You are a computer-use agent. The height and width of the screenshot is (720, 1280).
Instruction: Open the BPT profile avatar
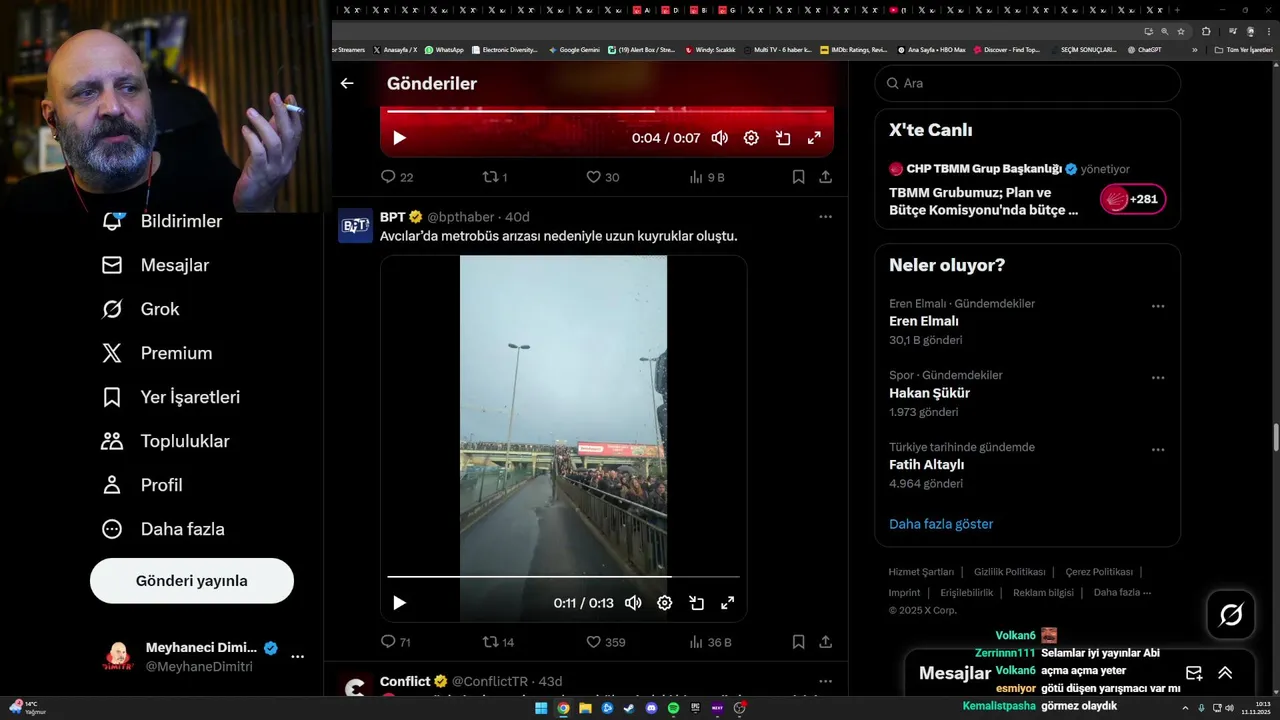click(x=355, y=226)
